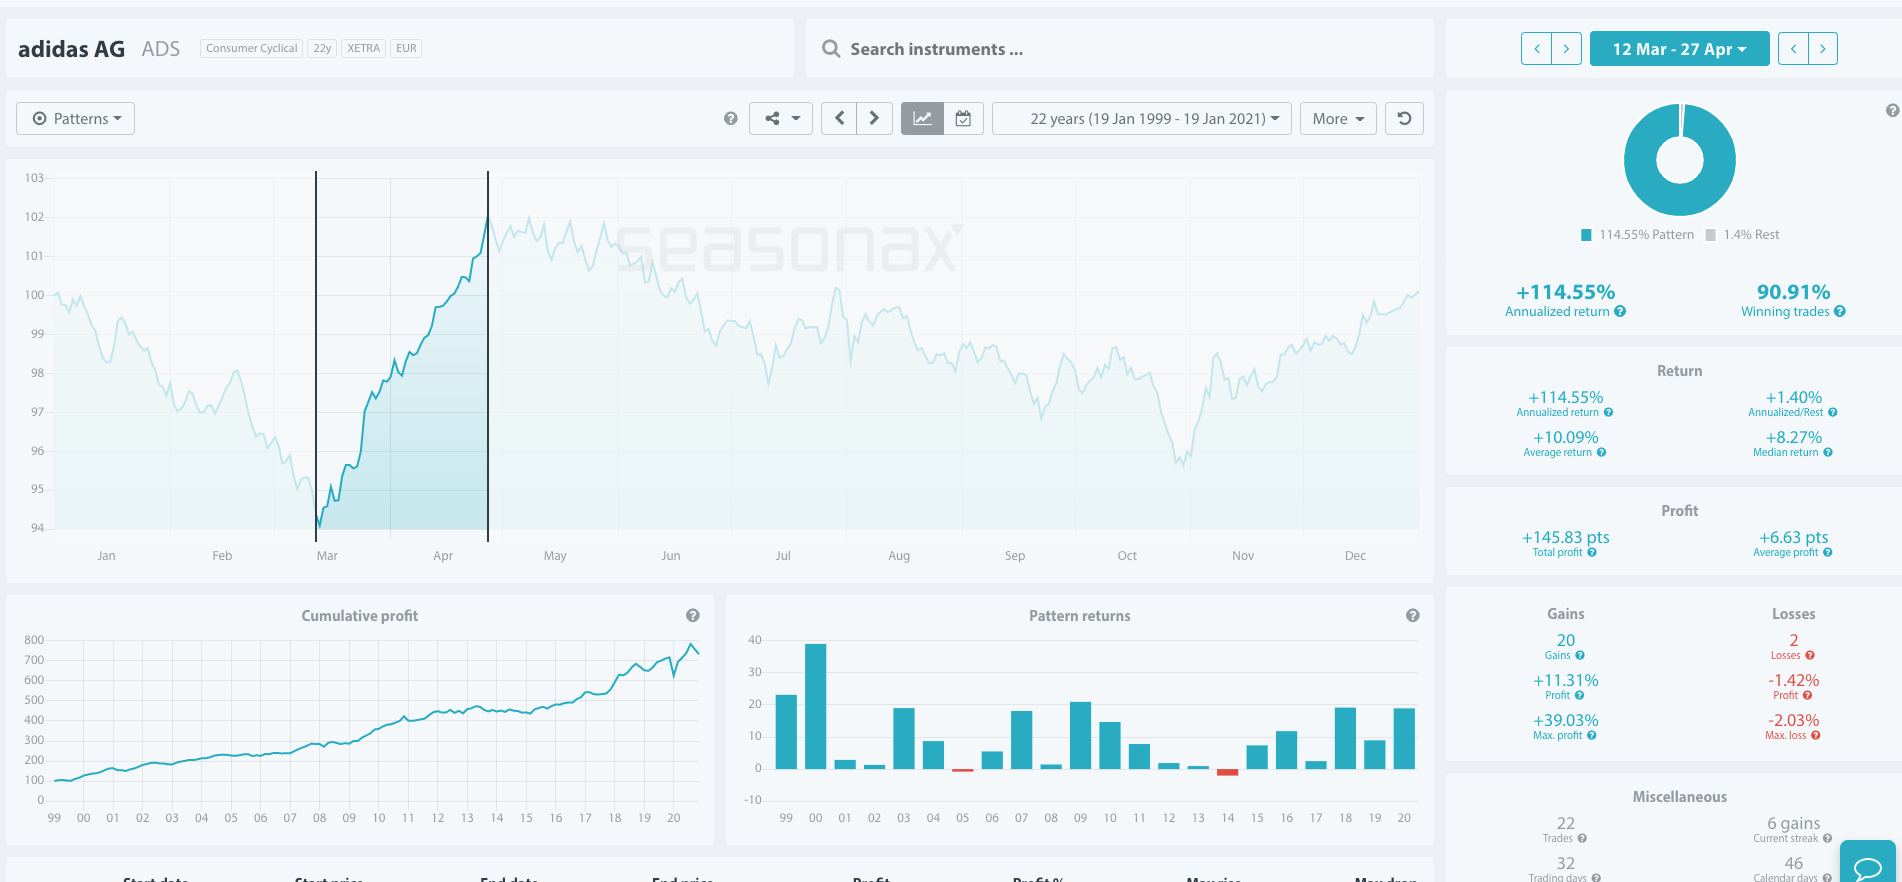1902x882 pixels.
Task: Open help for gains Profit +11.31%
Action: (1579, 695)
